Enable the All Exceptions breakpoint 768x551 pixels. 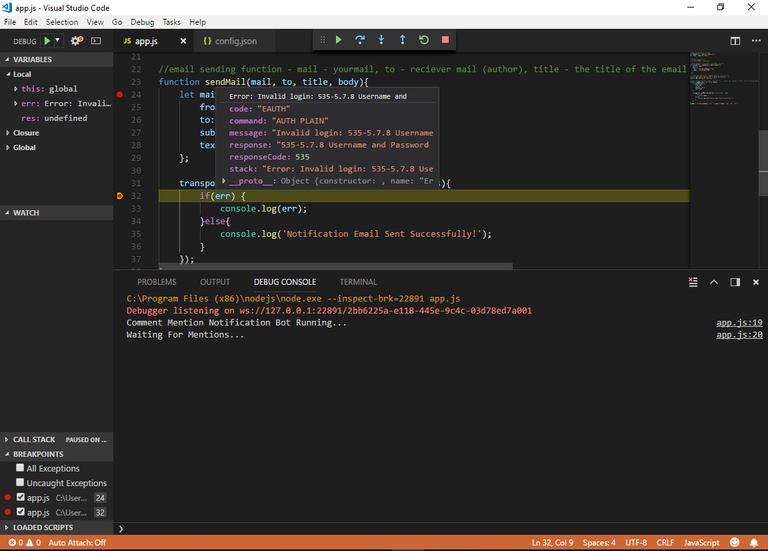coord(21,468)
